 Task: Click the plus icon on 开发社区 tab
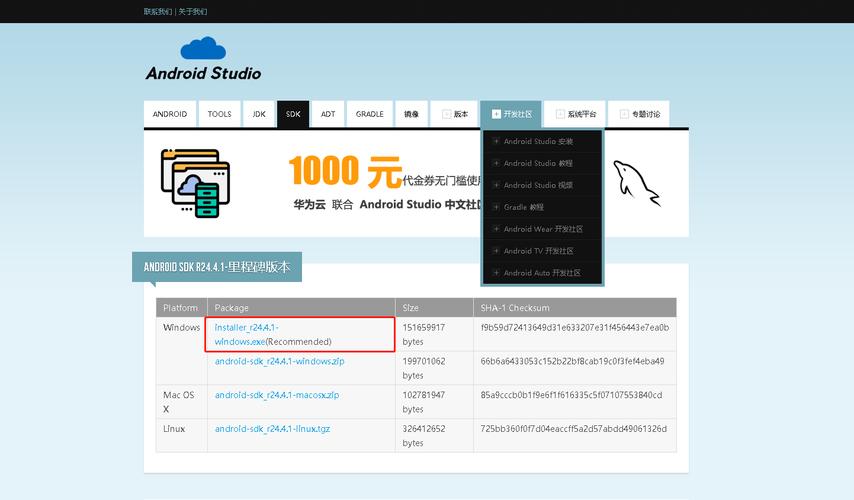pyautogui.click(x=496, y=114)
